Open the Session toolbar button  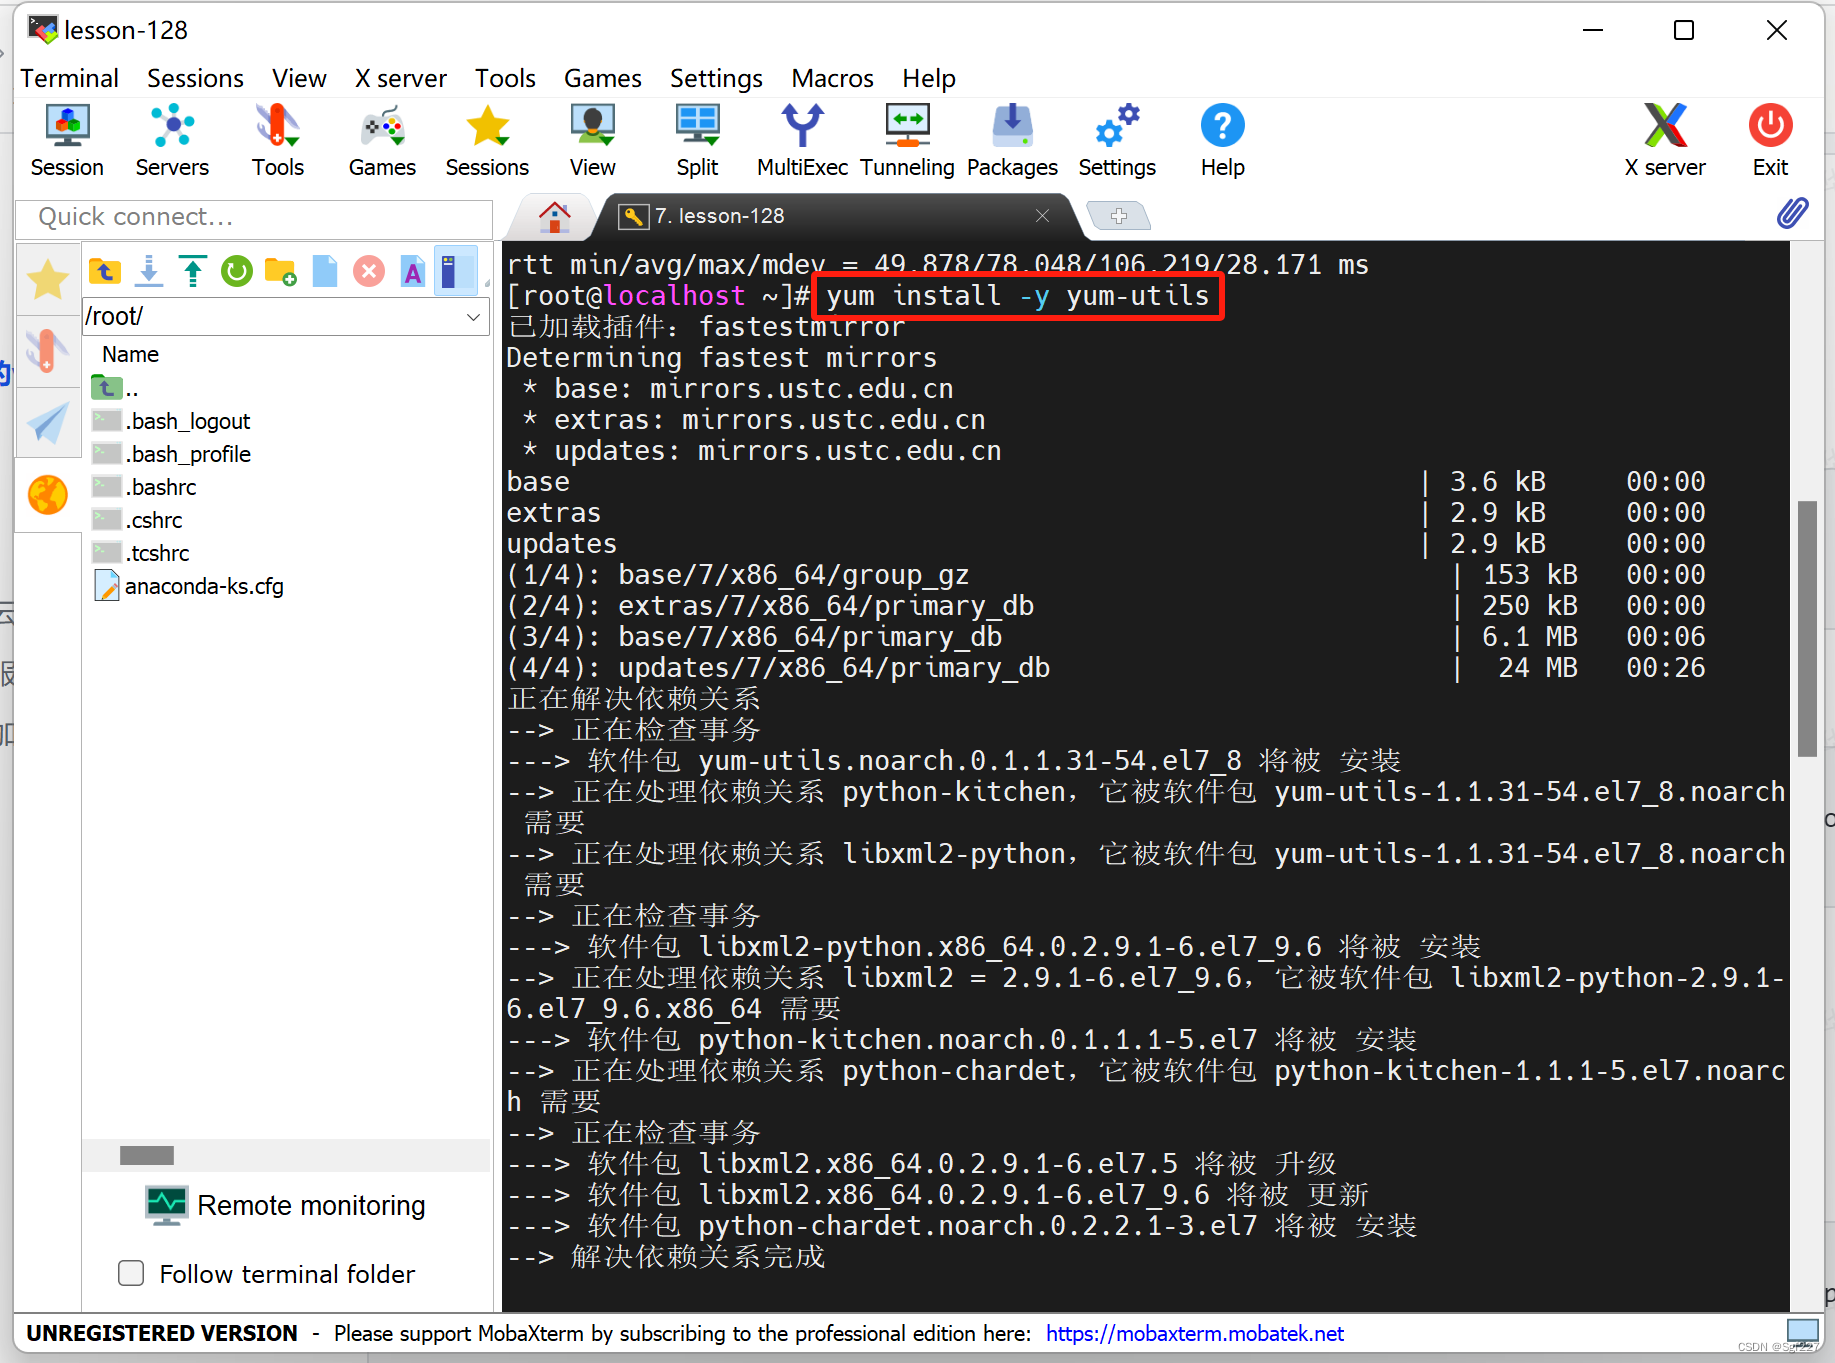pyautogui.click(x=67, y=140)
